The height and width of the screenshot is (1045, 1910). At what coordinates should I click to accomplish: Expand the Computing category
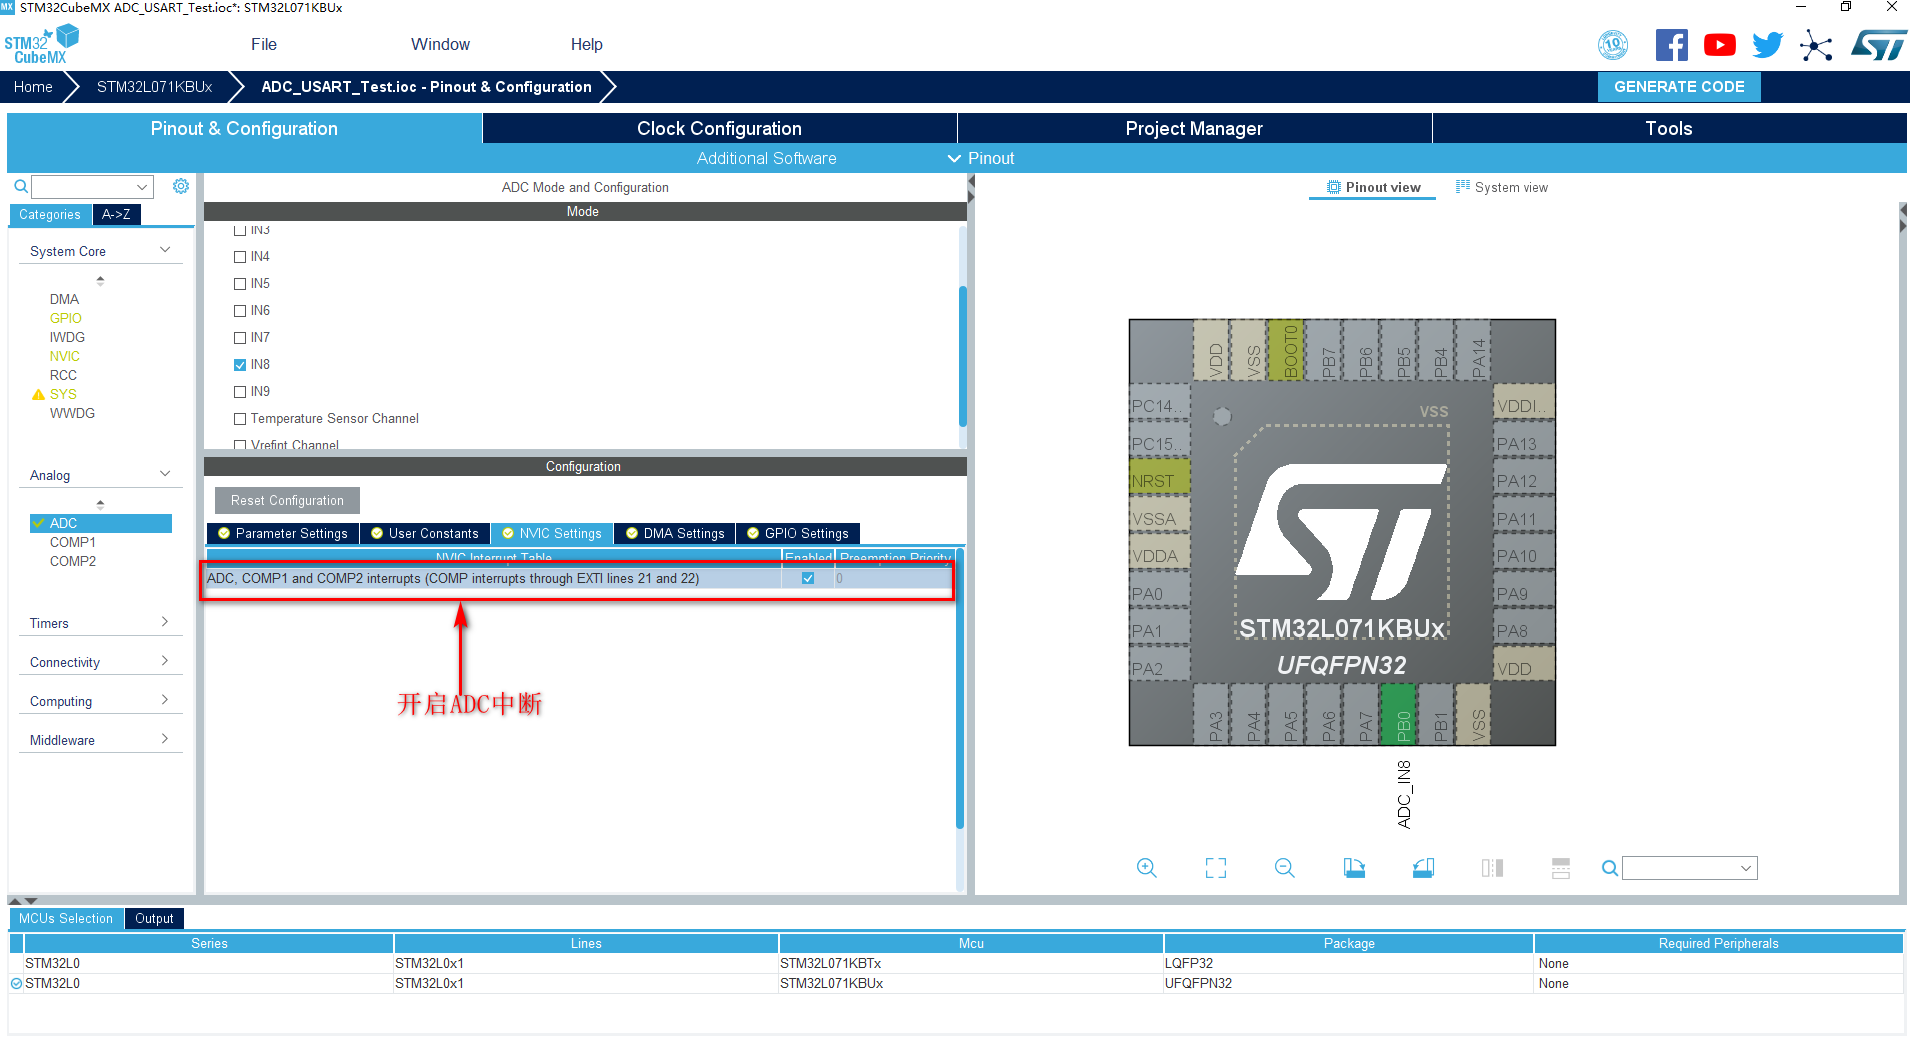tap(165, 700)
